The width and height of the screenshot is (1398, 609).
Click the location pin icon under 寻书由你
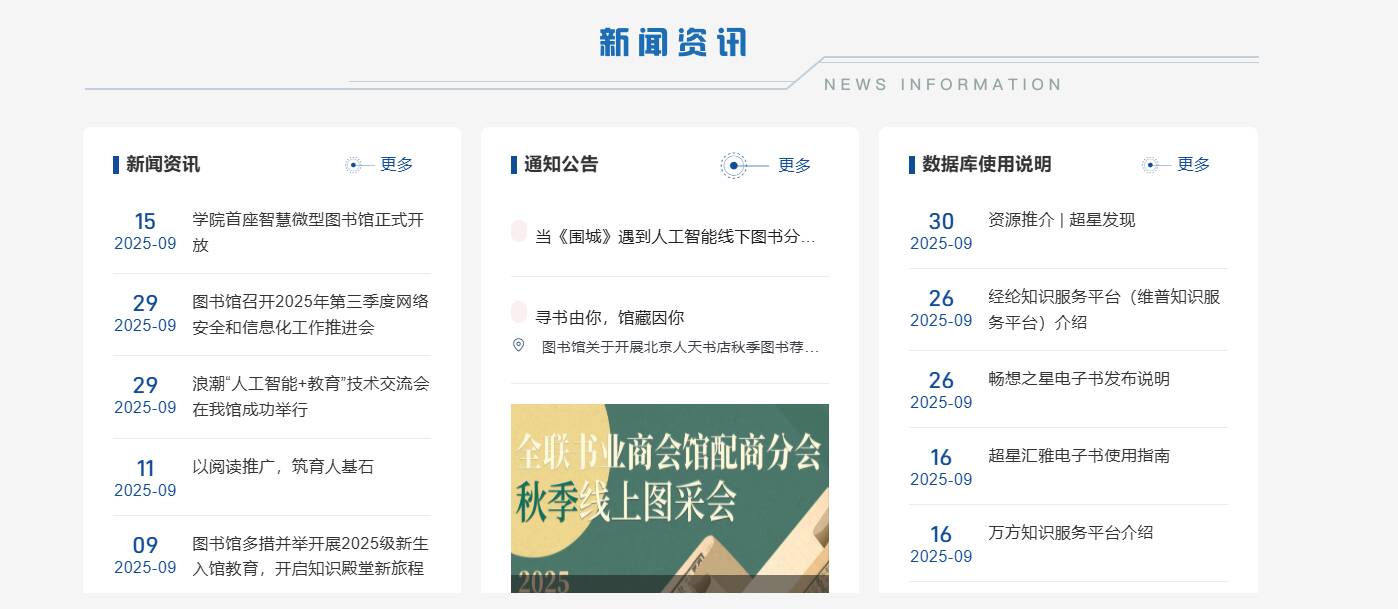point(518,346)
